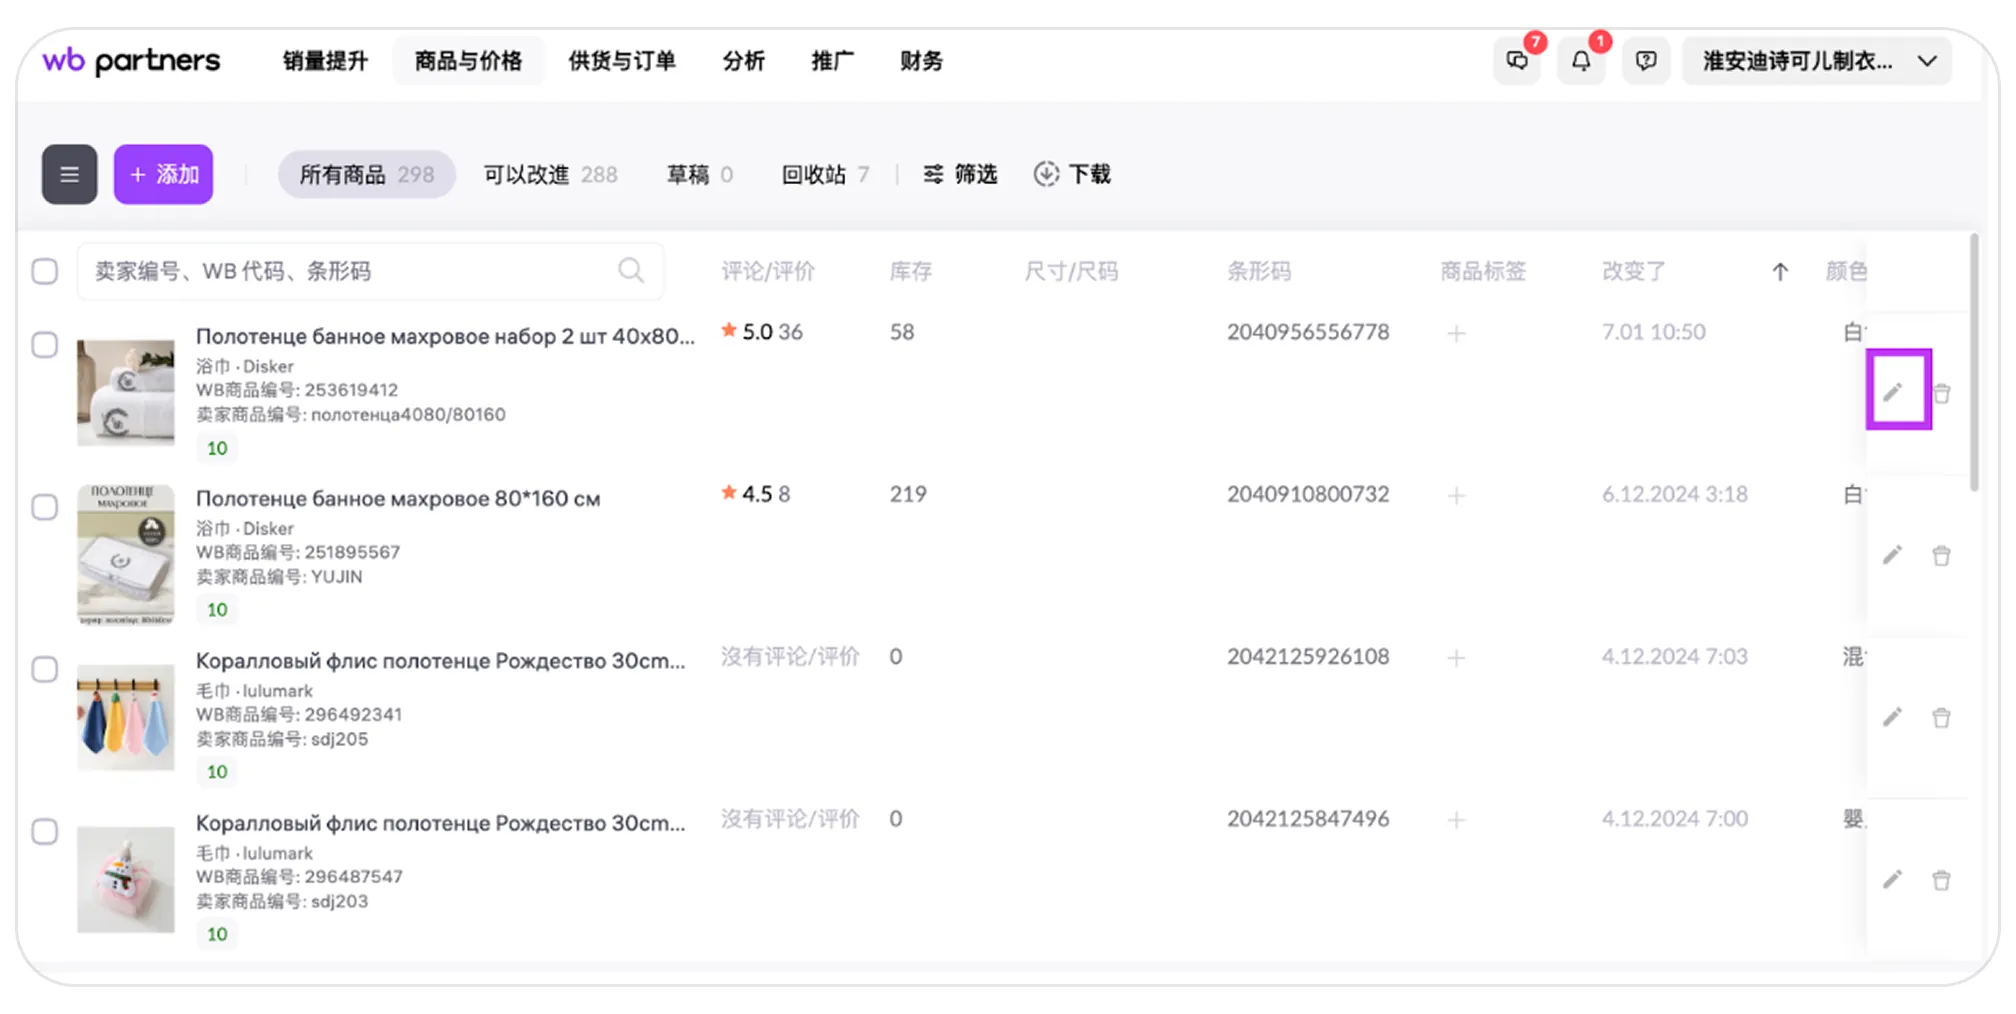Switch to the 可以改進 288 tab

pyautogui.click(x=550, y=175)
